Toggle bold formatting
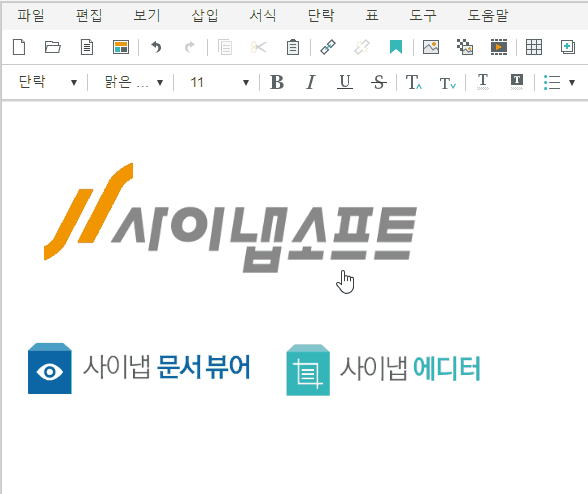Viewport: 588px width, 494px height. point(277,82)
